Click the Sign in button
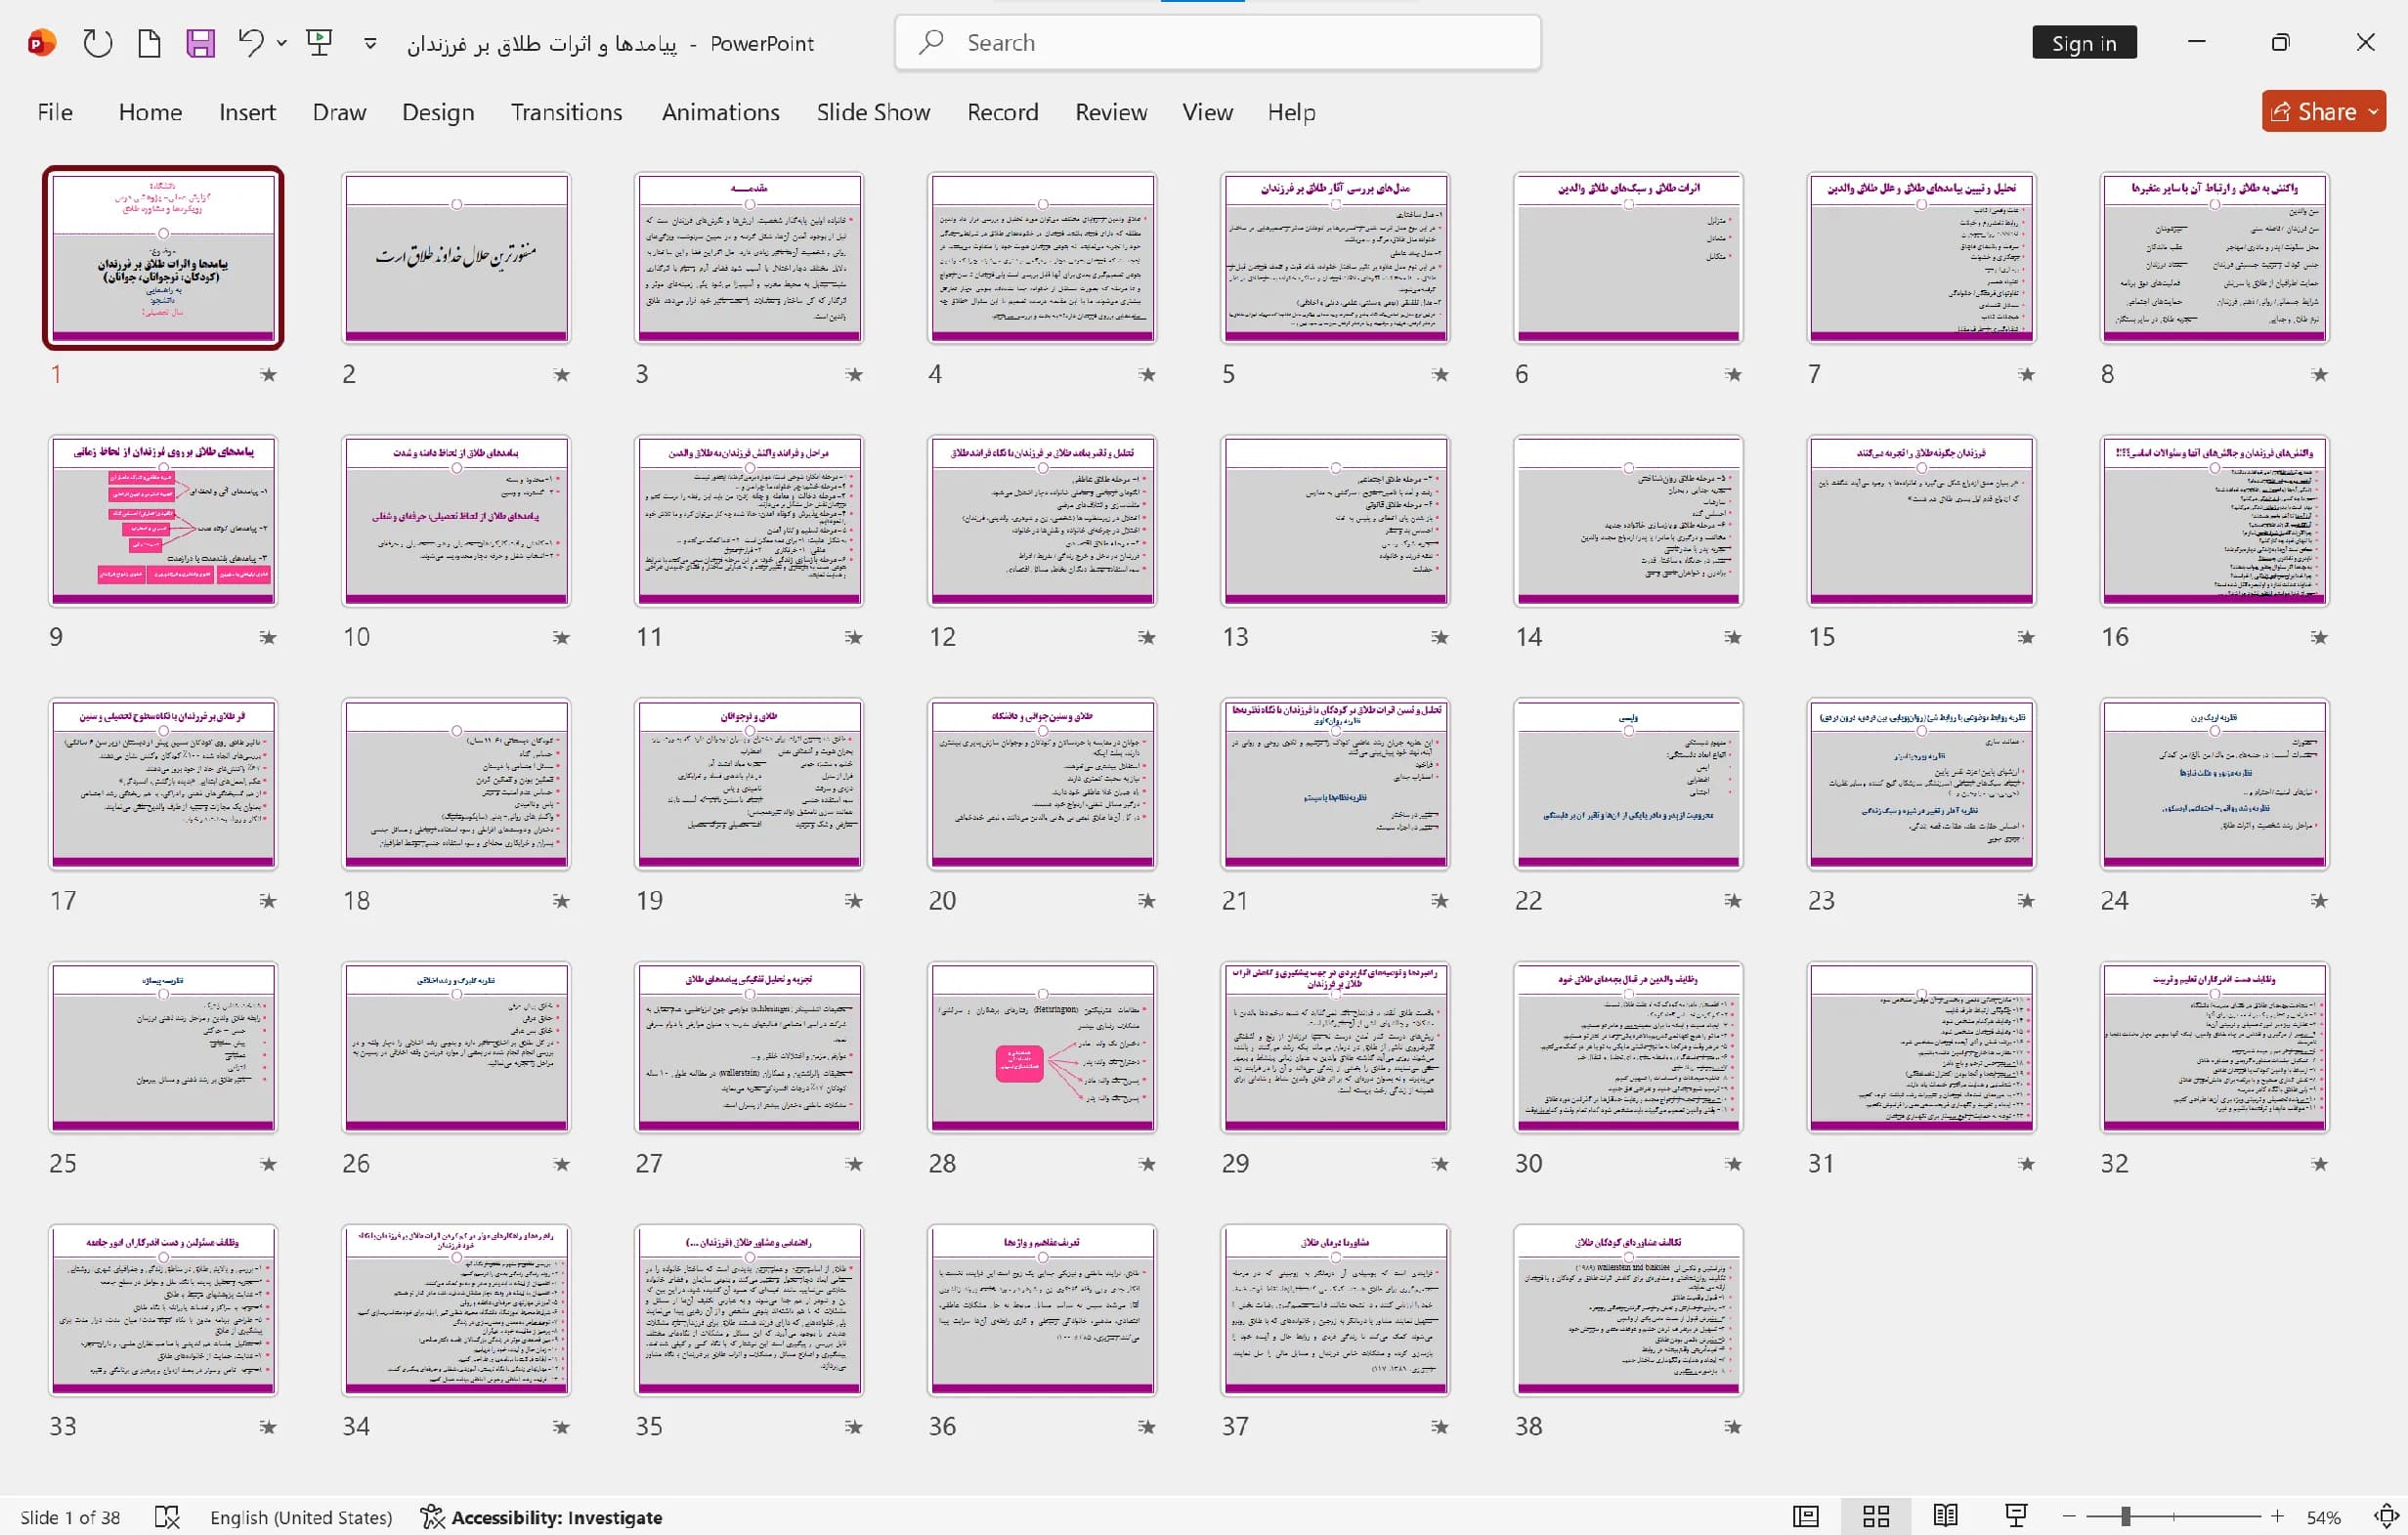 point(2084,43)
